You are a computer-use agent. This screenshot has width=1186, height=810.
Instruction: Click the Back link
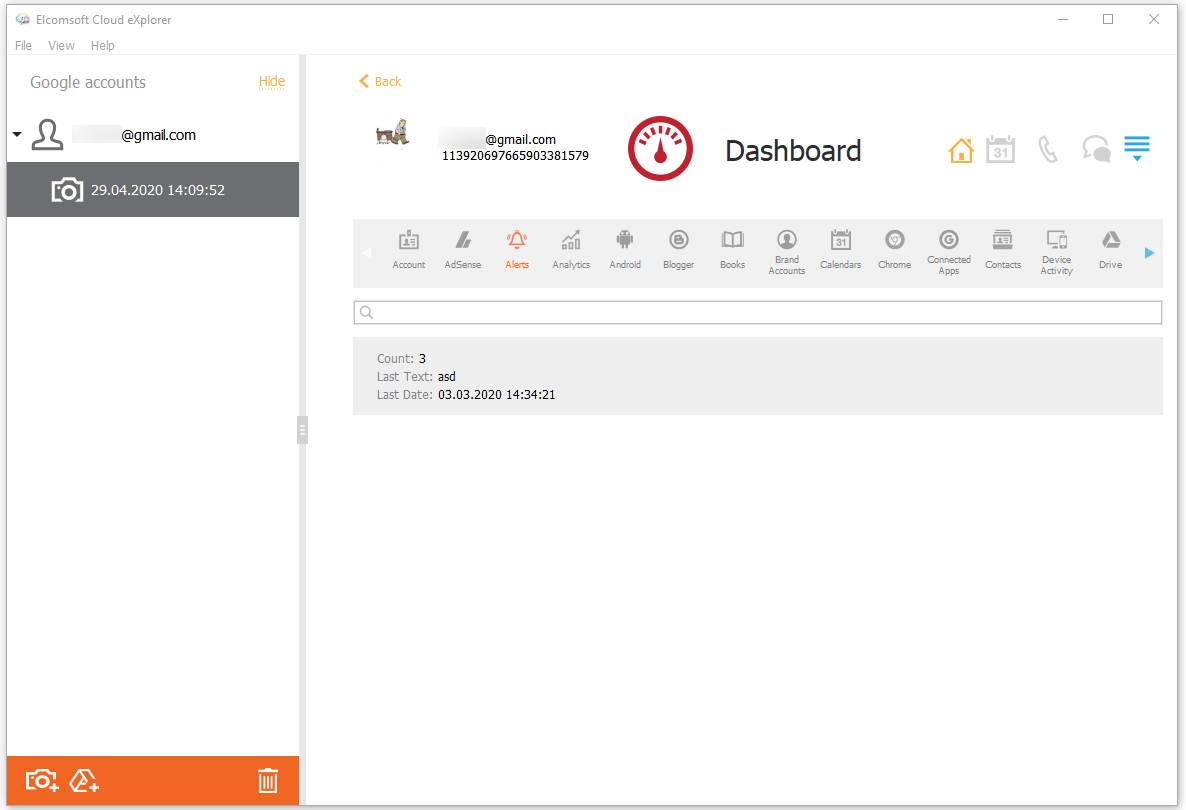[x=380, y=81]
